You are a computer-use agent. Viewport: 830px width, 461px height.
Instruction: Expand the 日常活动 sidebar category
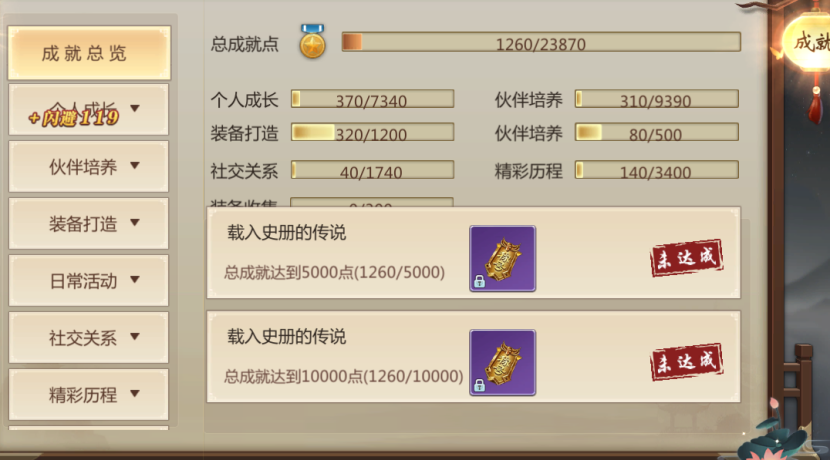click(x=88, y=281)
